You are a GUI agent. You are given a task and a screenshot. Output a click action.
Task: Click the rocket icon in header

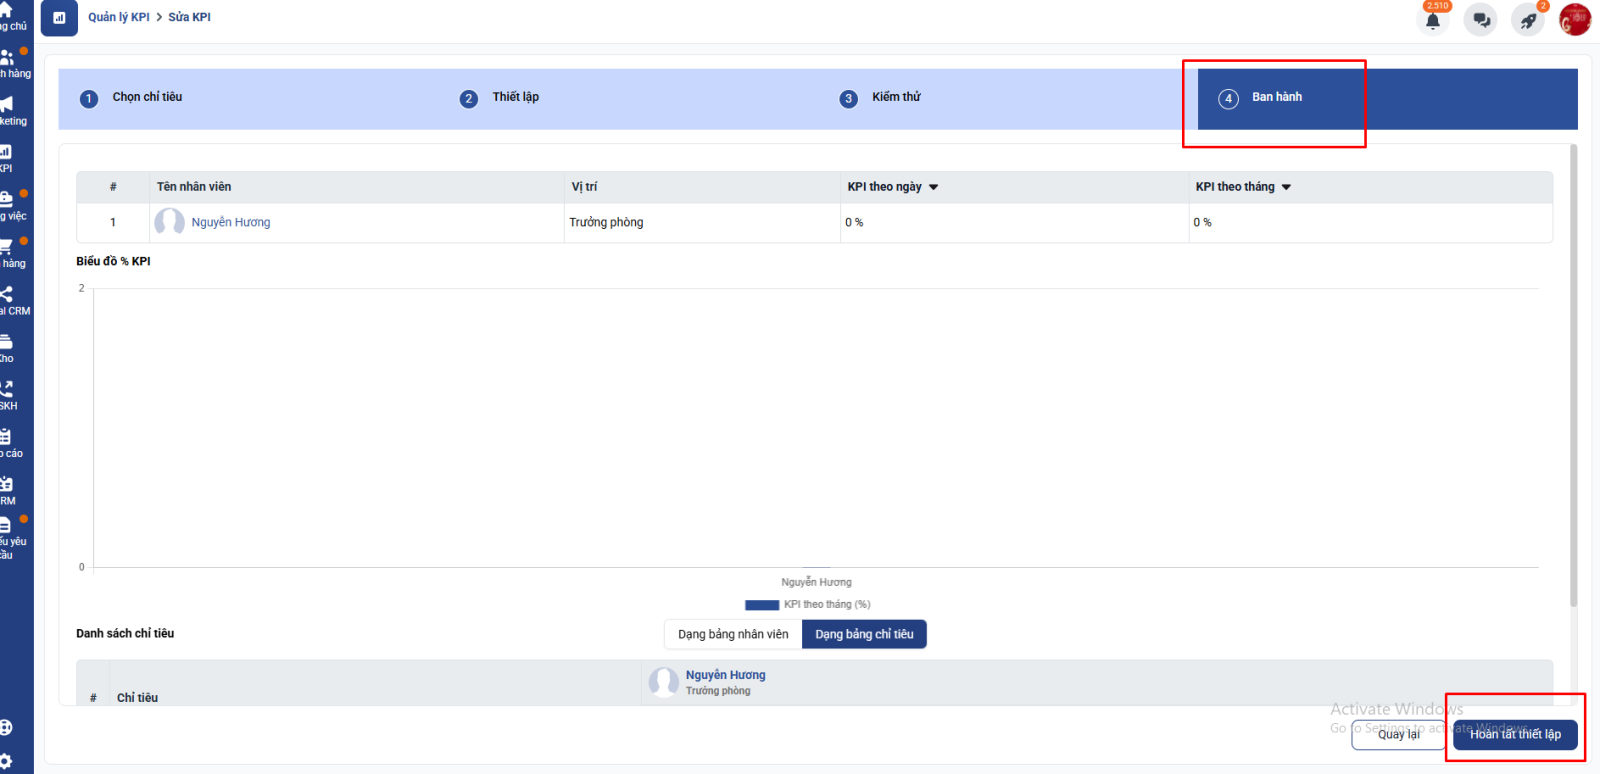click(1528, 20)
